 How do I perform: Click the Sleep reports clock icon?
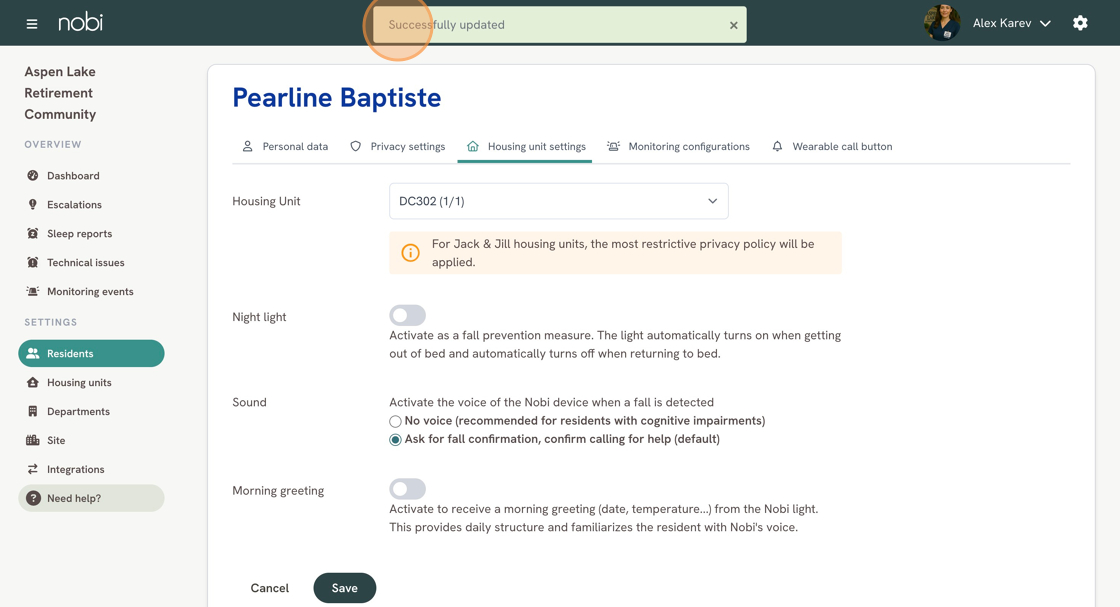tap(32, 234)
